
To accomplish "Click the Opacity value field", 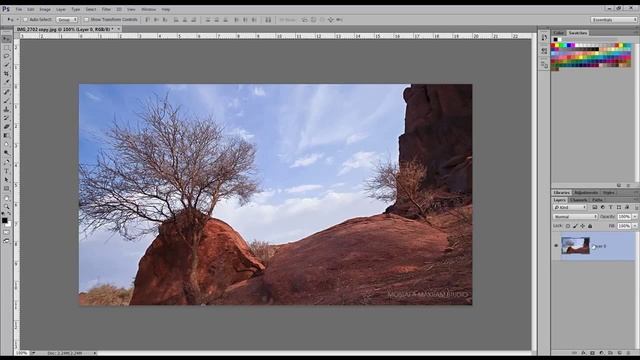I will click(624, 217).
